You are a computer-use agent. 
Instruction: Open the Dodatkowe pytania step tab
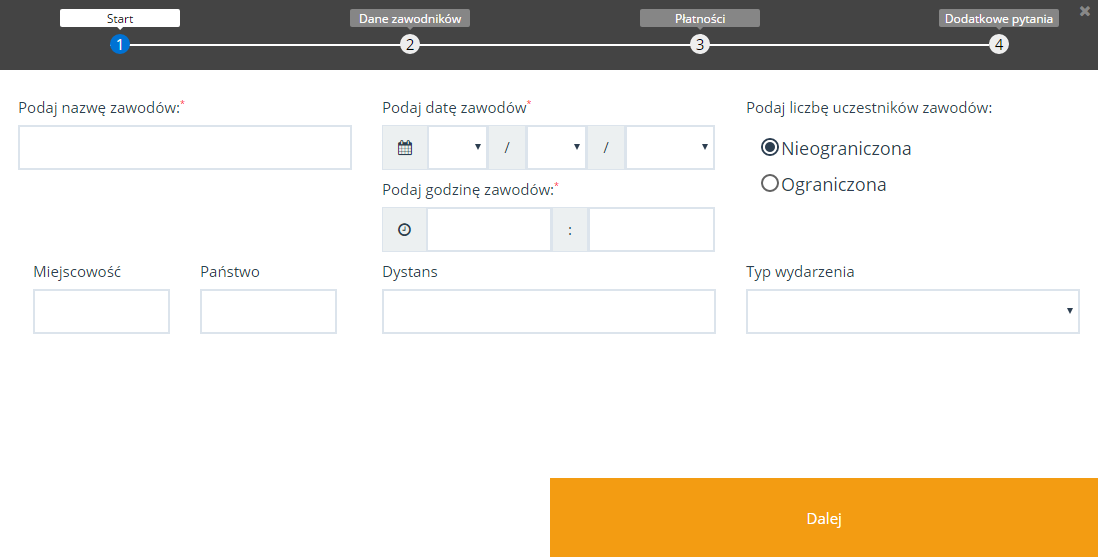999,18
